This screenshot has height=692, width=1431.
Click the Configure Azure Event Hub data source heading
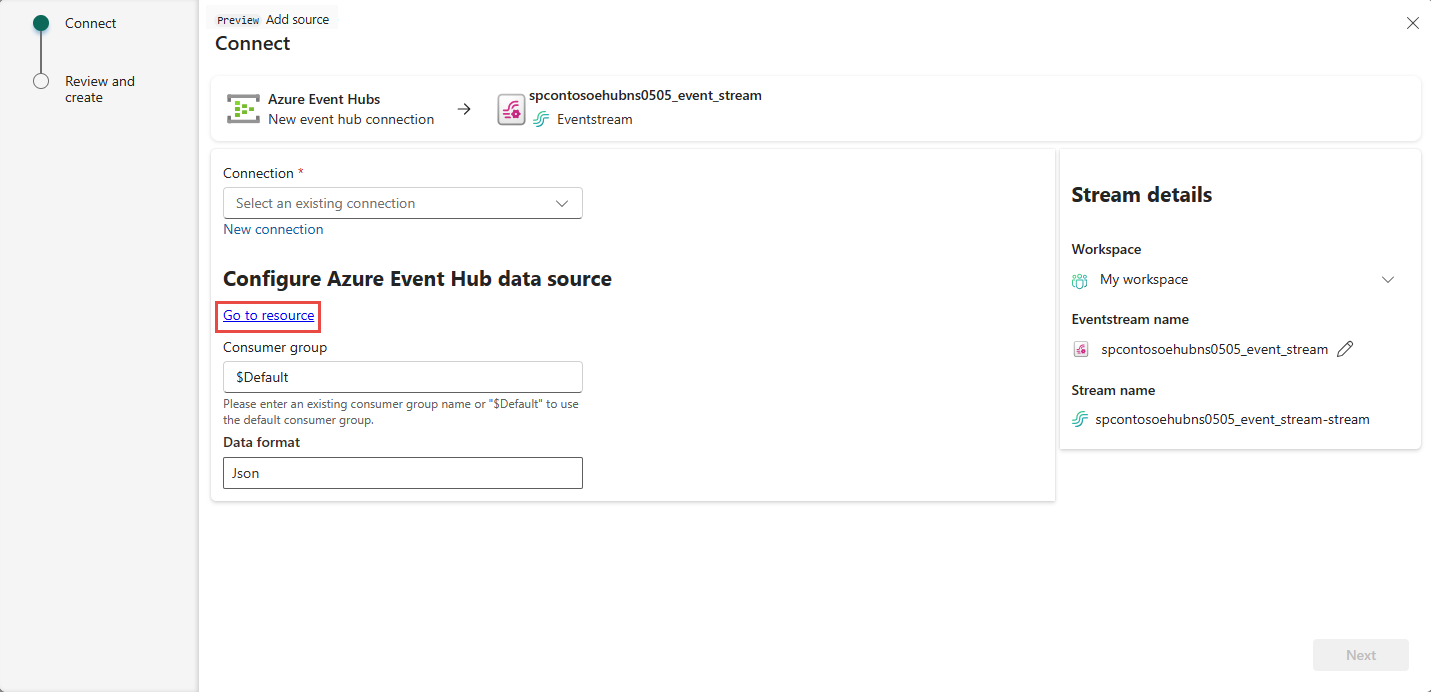[x=417, y=279]
